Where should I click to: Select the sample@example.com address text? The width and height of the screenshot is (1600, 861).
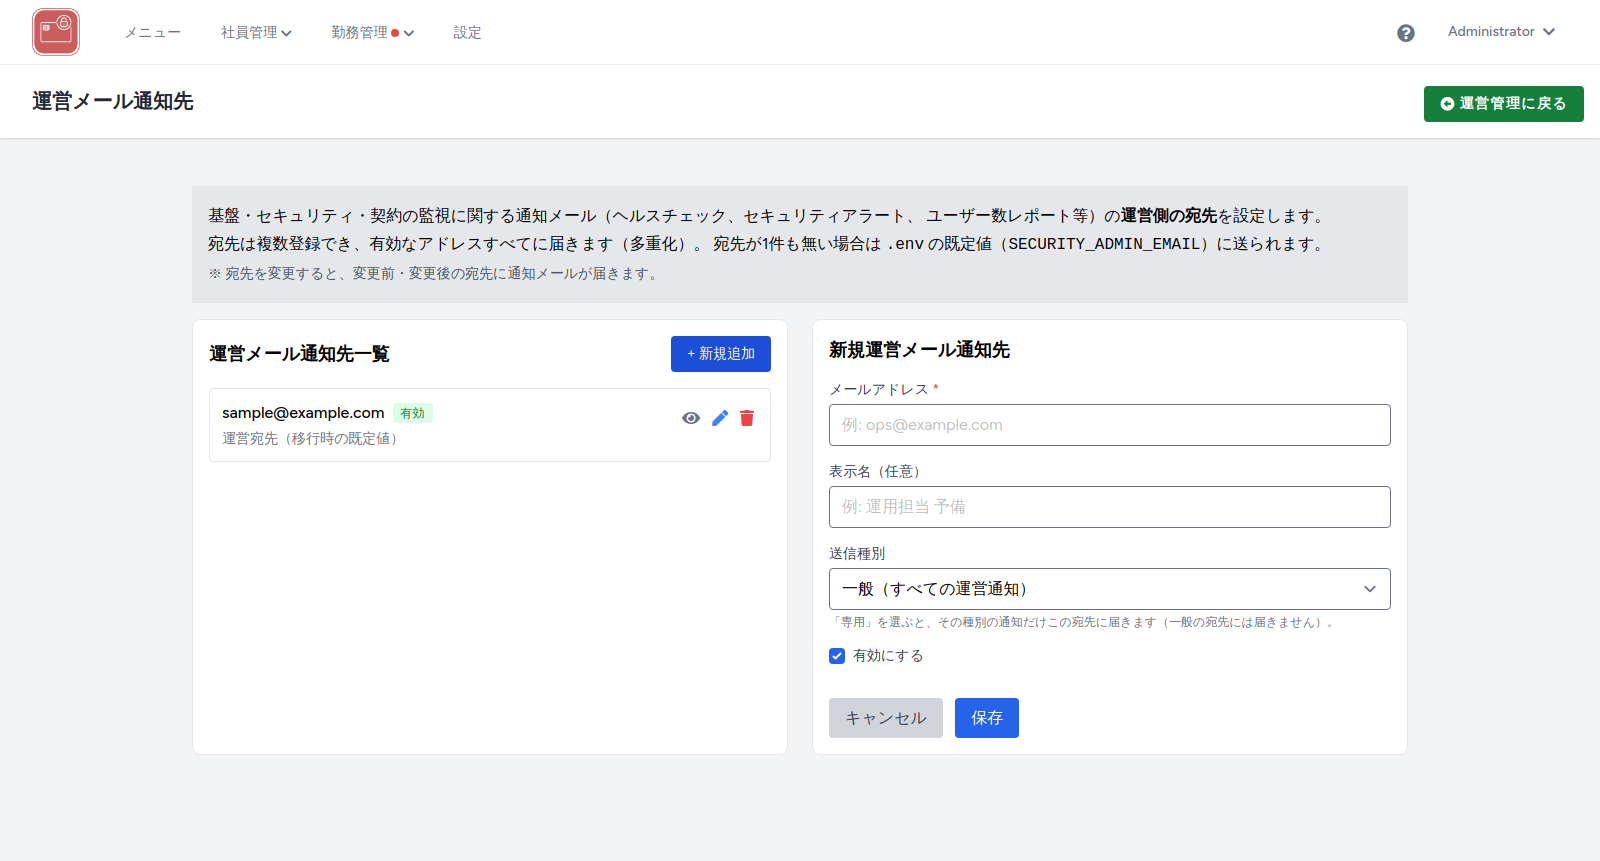(x=303, y=413)
